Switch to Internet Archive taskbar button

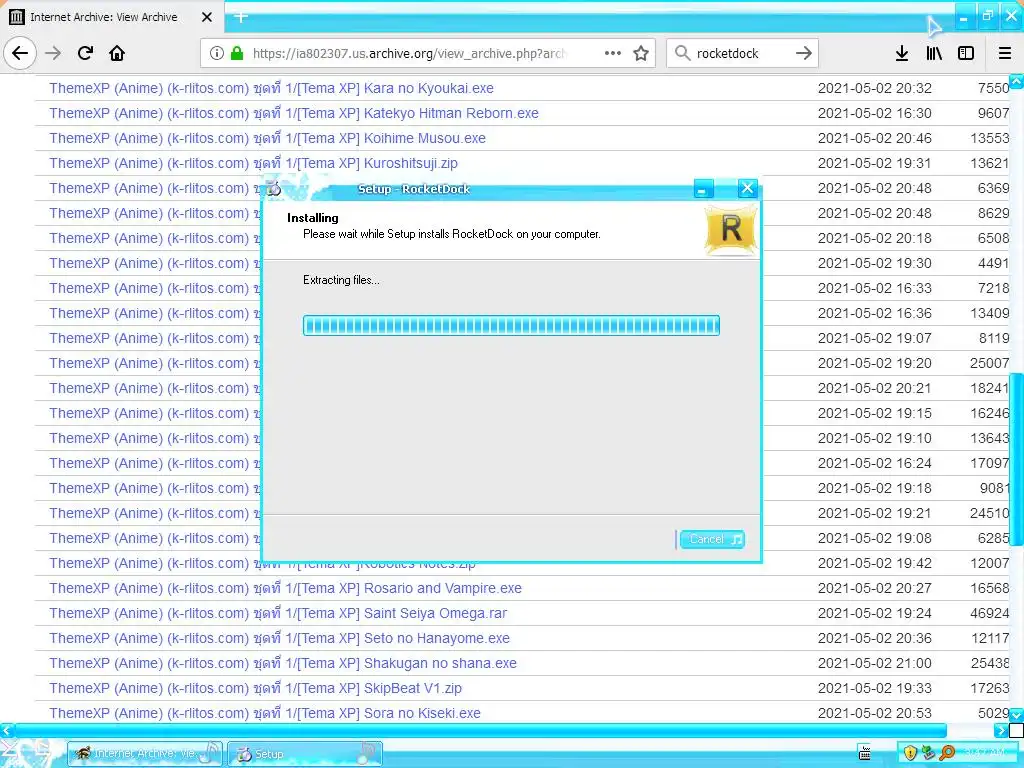point(145,754)
